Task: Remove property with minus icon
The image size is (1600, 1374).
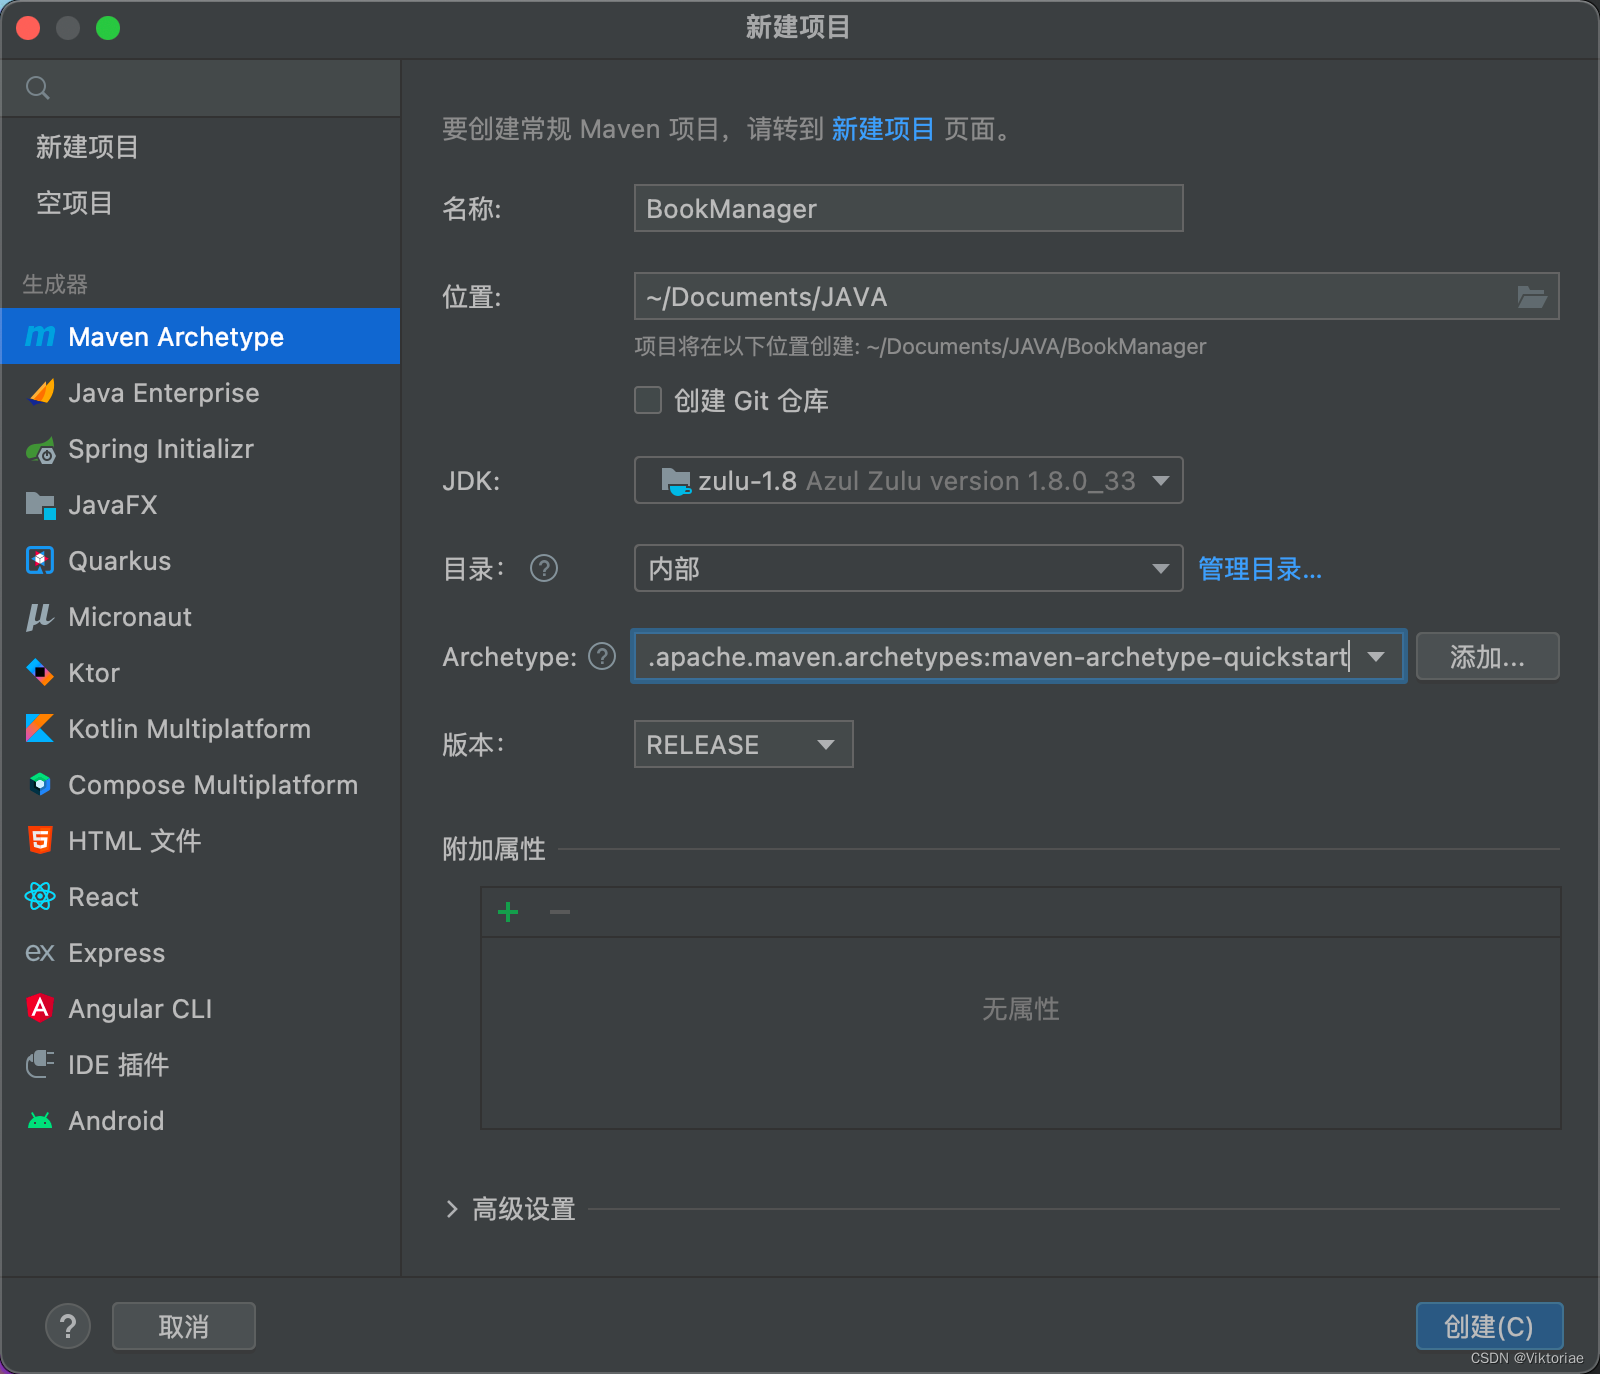Action: tap(560, 912)
